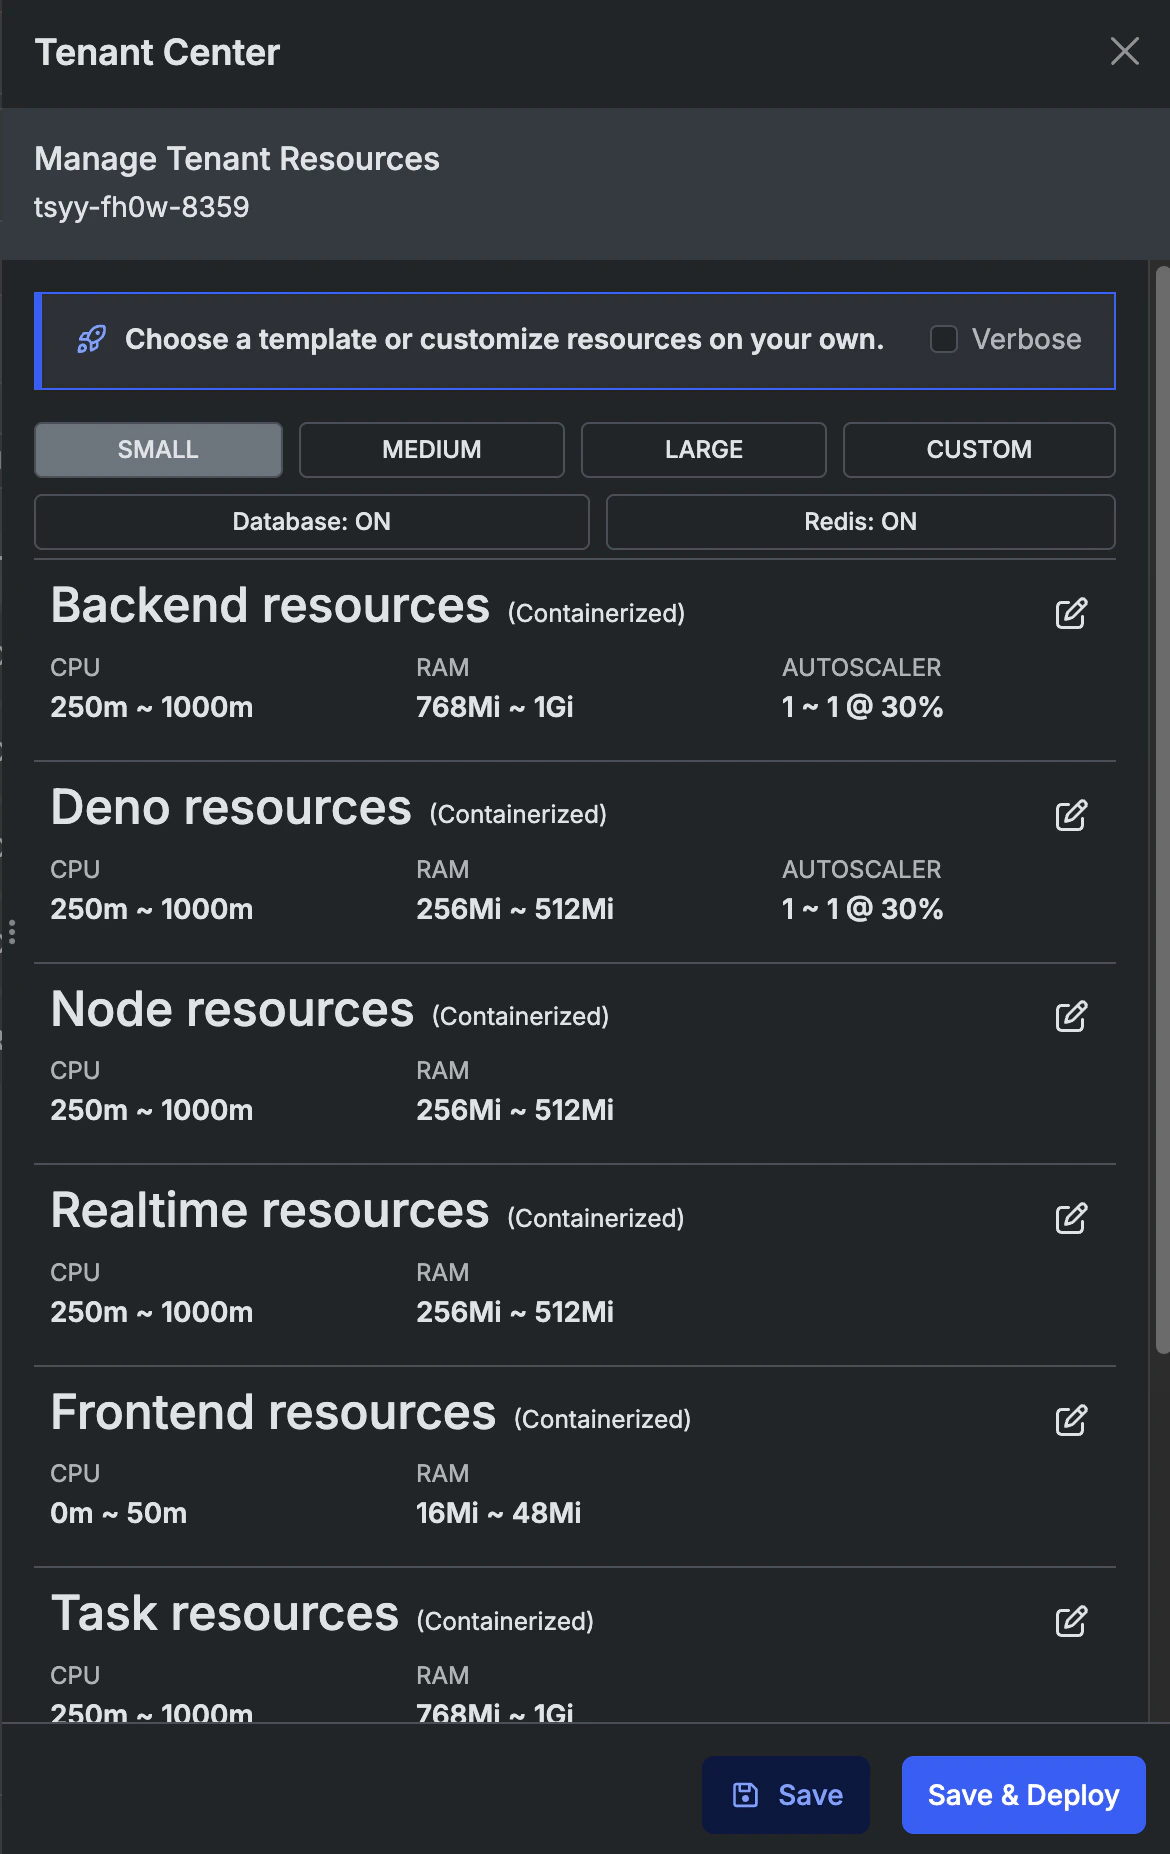Click Deno autoscaler value 1 ~ 1 @ 30%
Image resolution: width=1170 pixels, height=1854 pixels.
pyautogui.click(x=863, y=909)
